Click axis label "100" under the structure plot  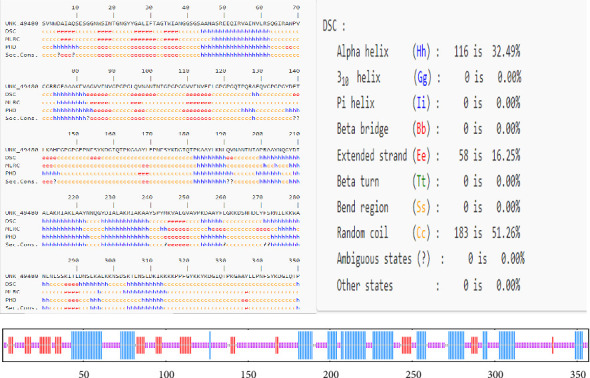coord(166,373)
